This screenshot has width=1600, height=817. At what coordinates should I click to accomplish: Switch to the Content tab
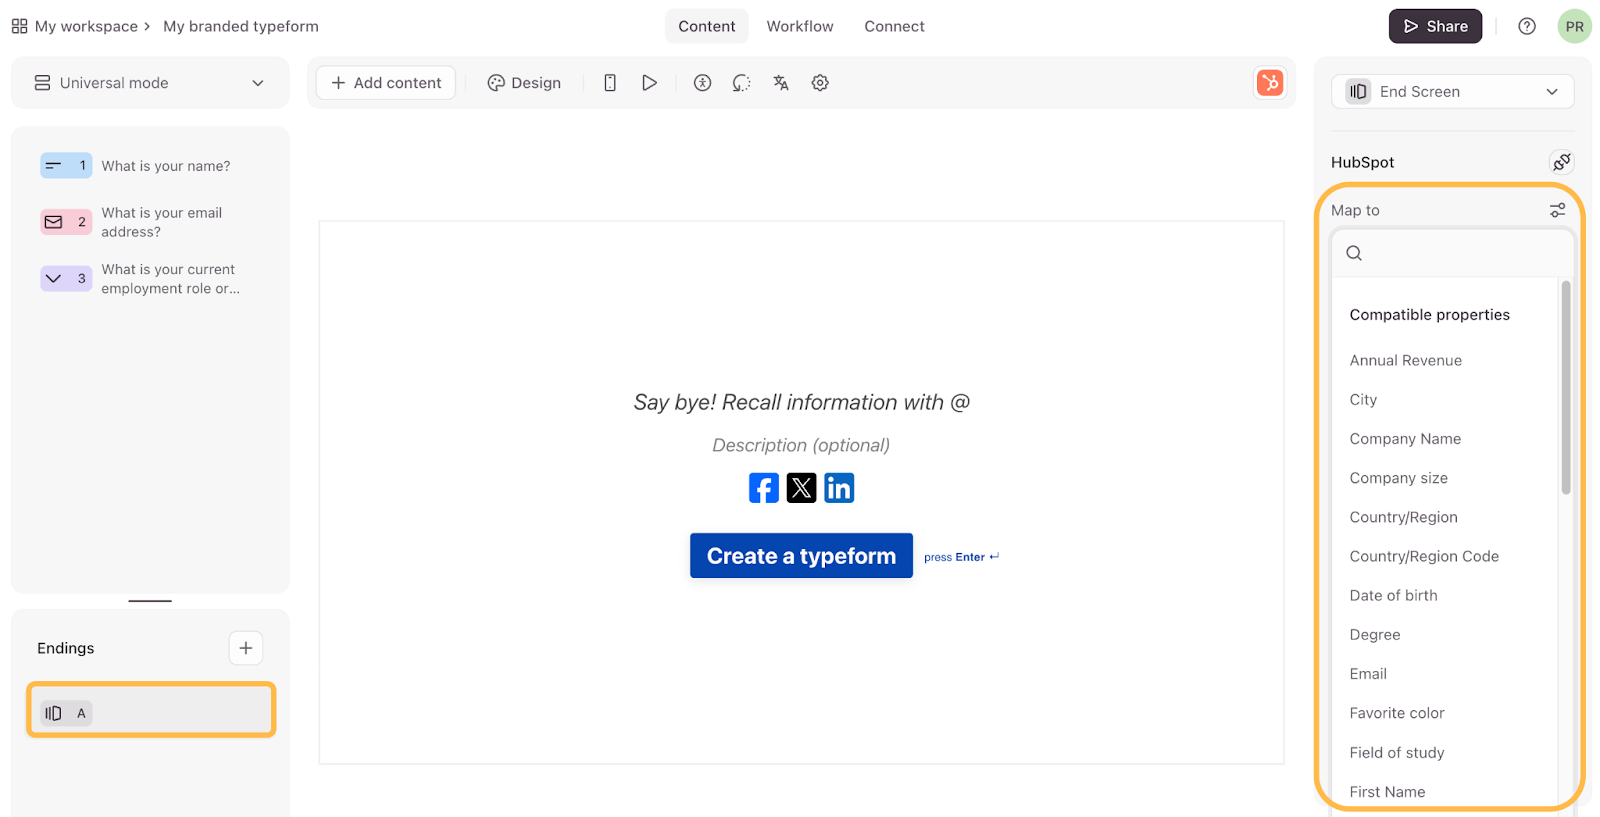[x=707, y=26]
